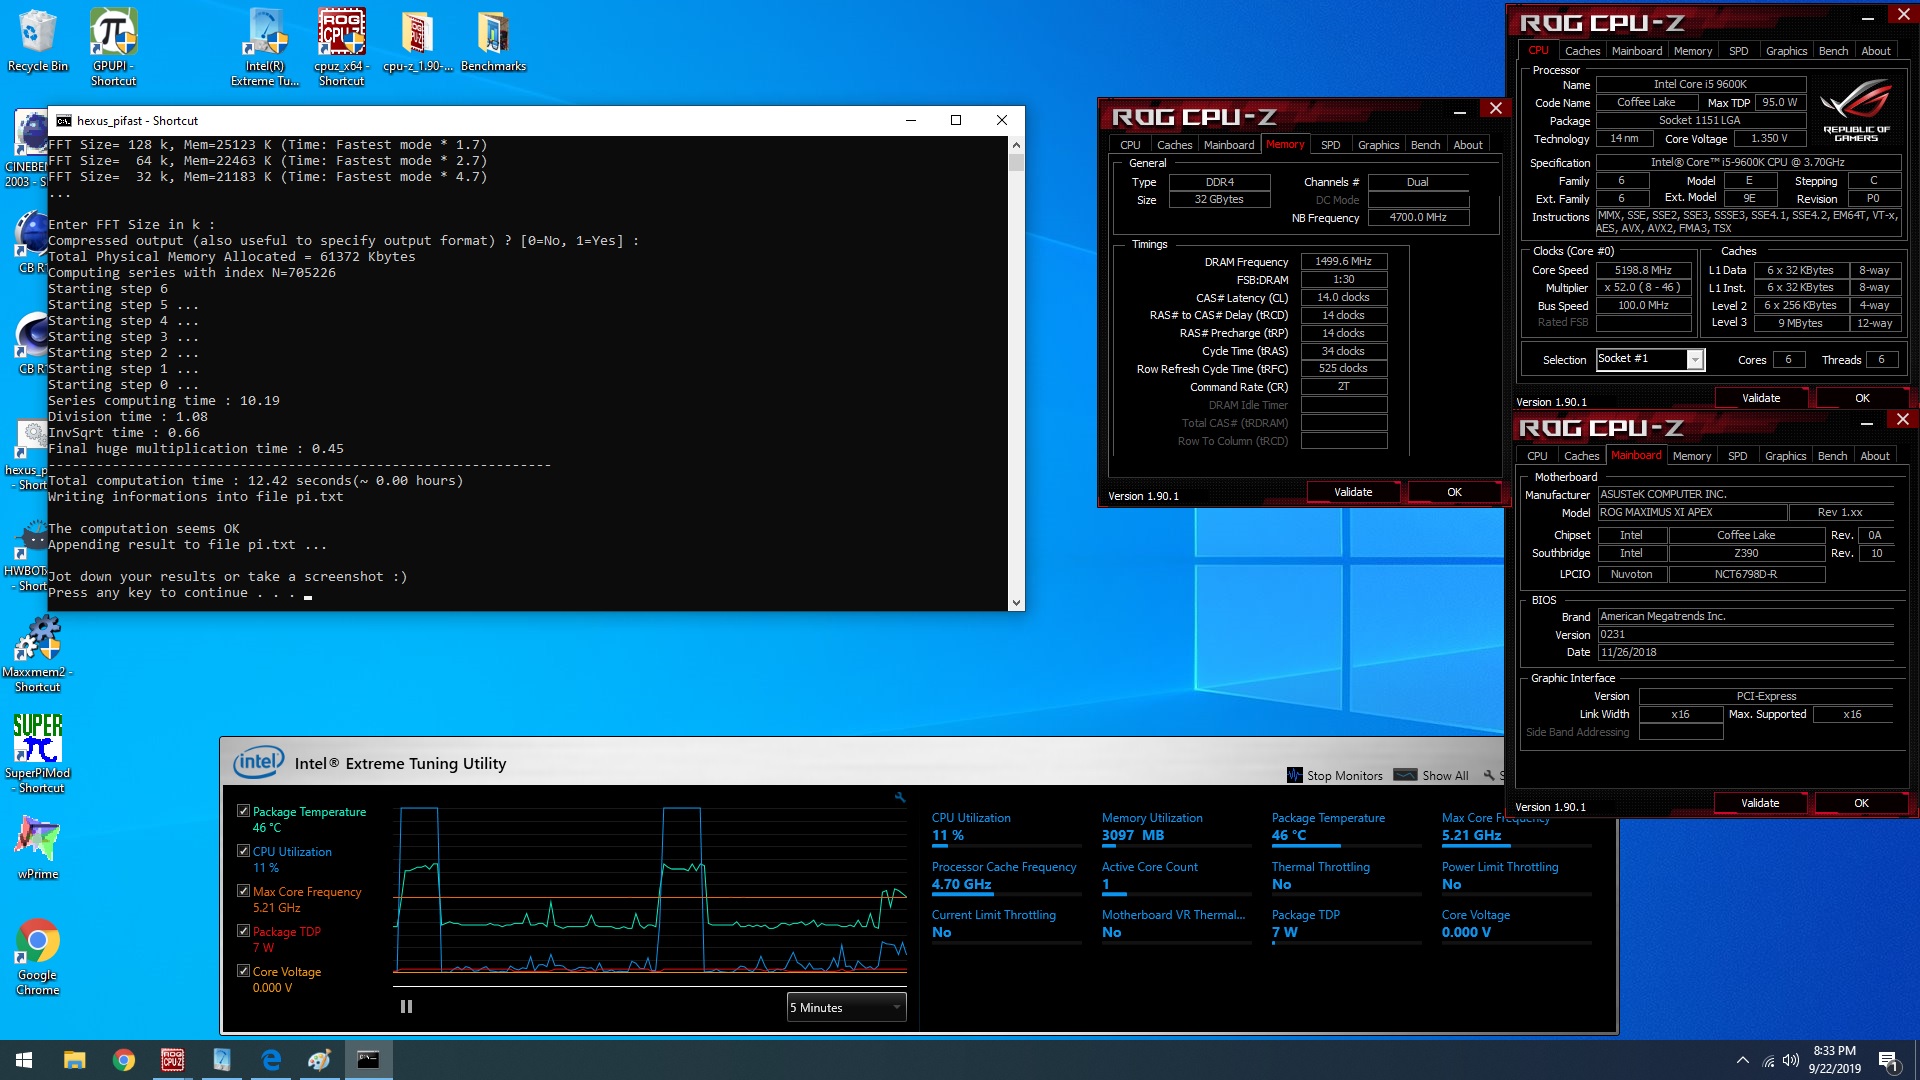
Task: Uncheck the Package Temperature checkbox
Action: 243,811
